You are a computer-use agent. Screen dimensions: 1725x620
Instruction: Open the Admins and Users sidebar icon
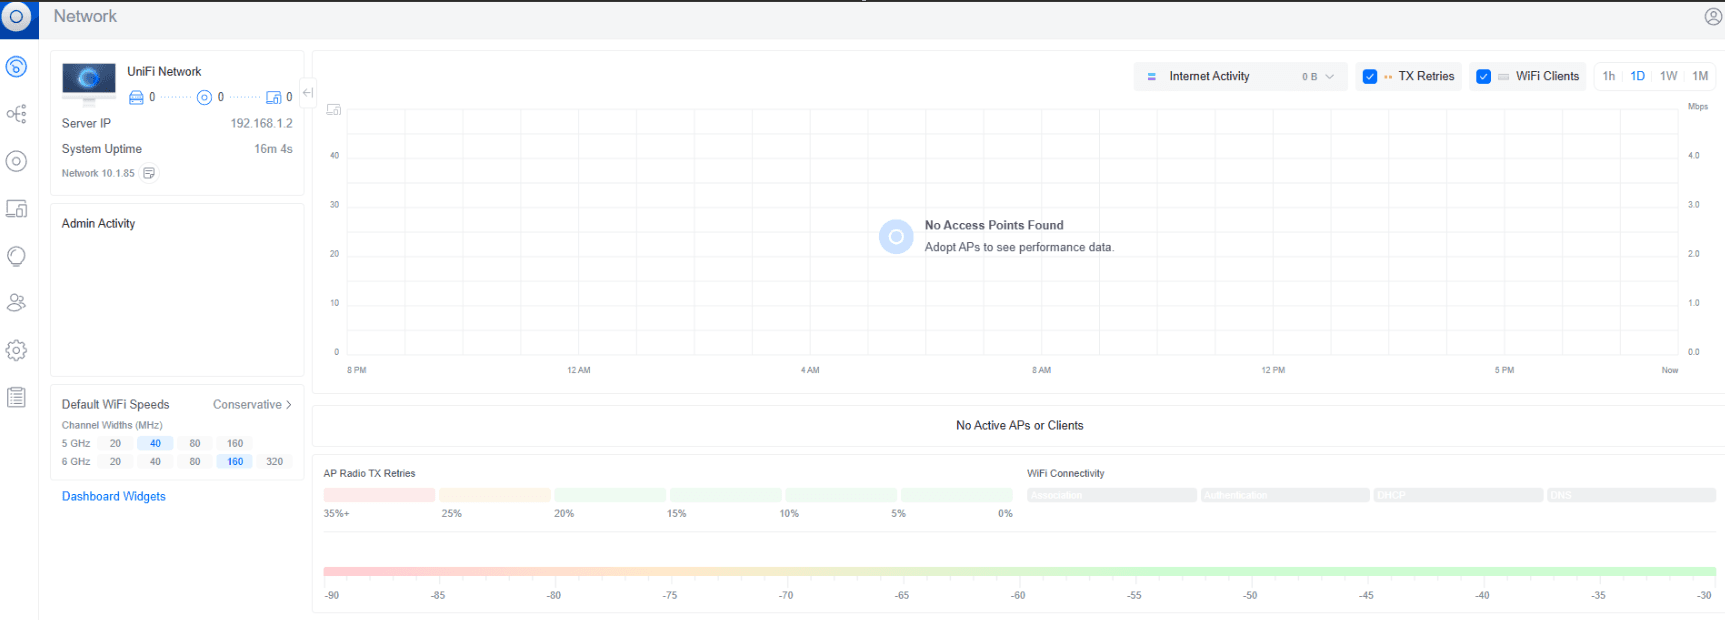click(16, 303)
